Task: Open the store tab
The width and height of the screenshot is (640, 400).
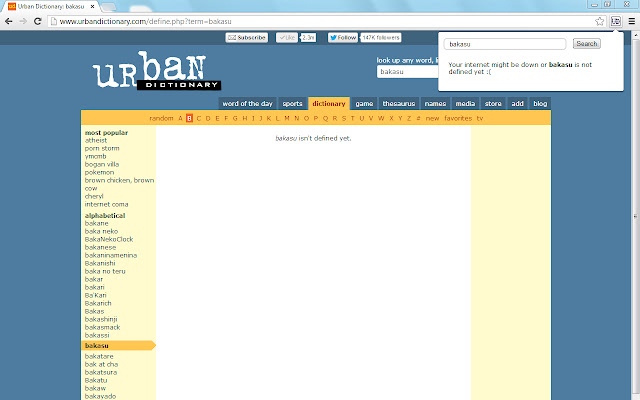Action: click(x=493, y=104)
